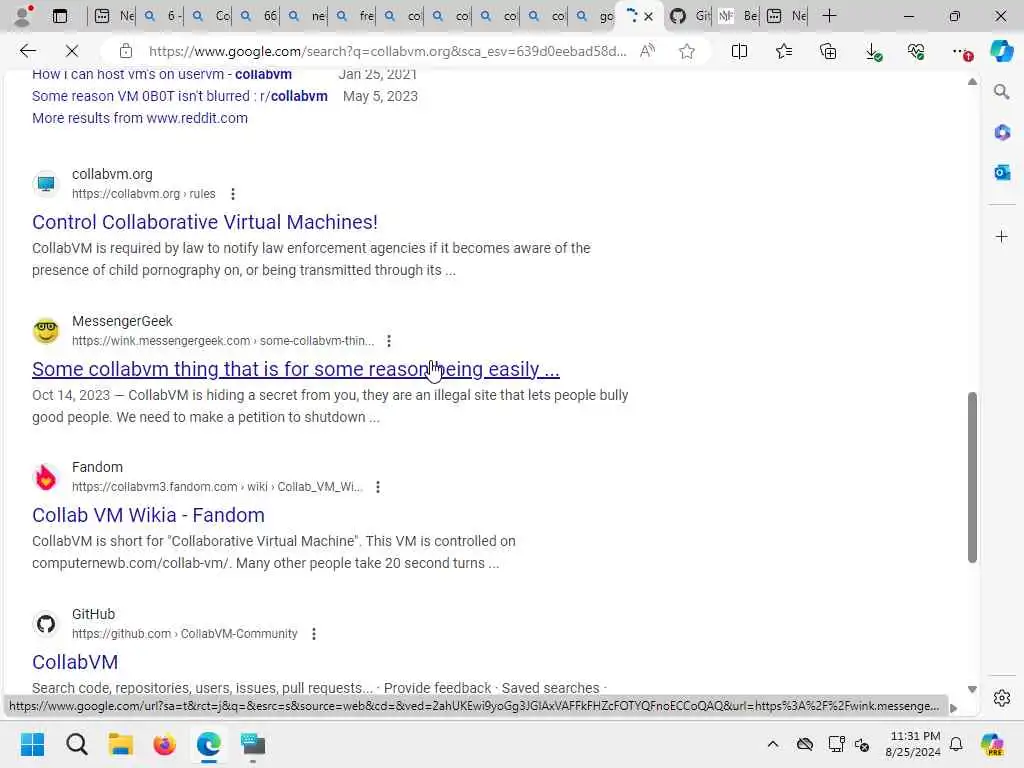Open Microsoft Edge taskbar icon
This screenshot has height=768, width=1024.
(x=208, y=744)
